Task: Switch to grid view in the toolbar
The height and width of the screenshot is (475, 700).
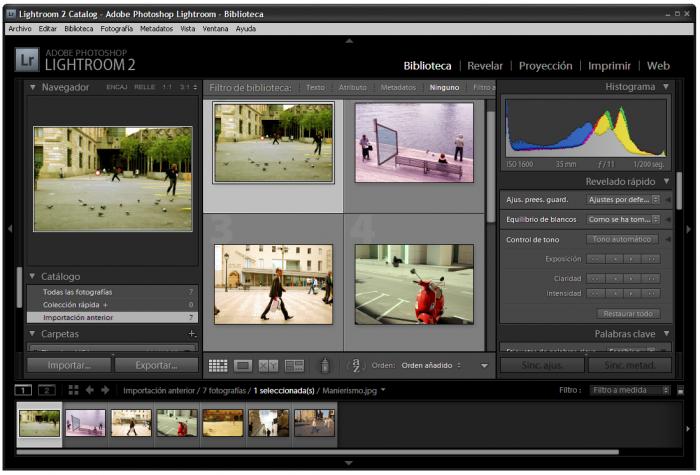Action: 218,366
